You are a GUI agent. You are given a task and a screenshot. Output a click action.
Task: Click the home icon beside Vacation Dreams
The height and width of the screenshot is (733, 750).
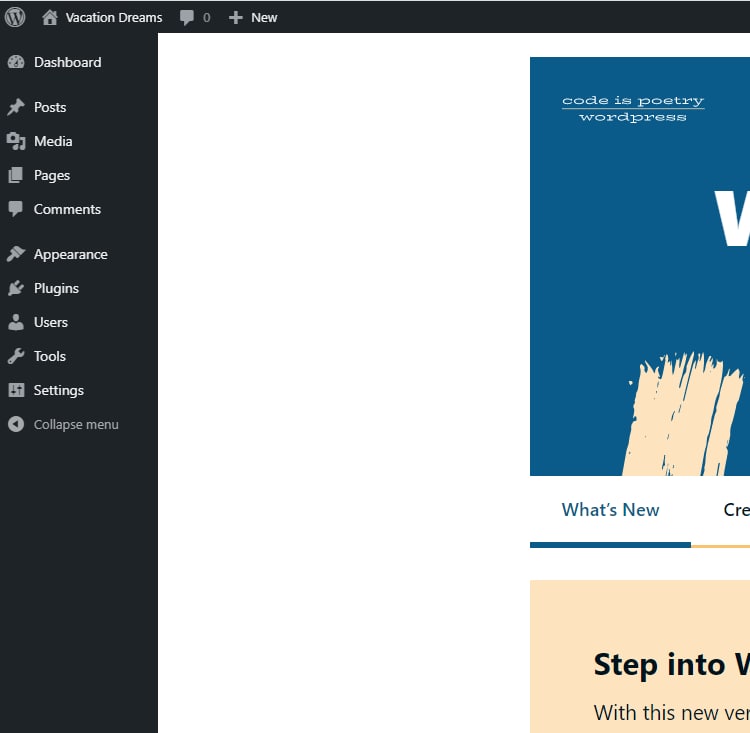(x=49, y=18)
